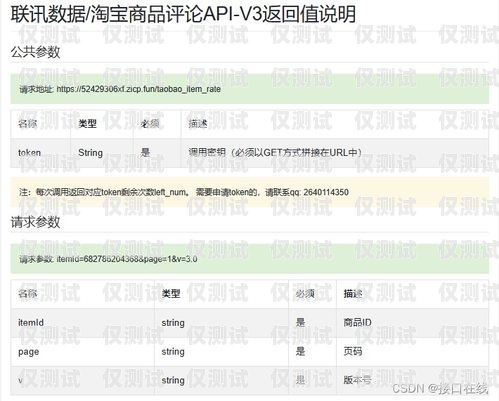Select 名称 header in the public parameters table
The image size is (499, 401).
click(28, 124)
